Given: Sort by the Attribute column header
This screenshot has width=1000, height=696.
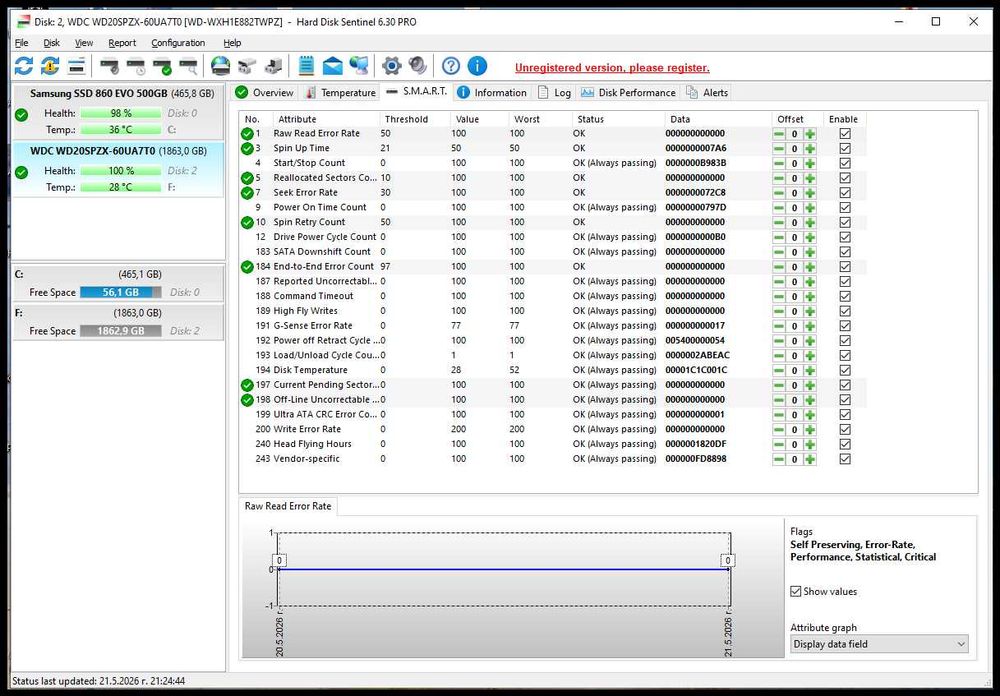Looking at the screenshot, I should [326, 119].
